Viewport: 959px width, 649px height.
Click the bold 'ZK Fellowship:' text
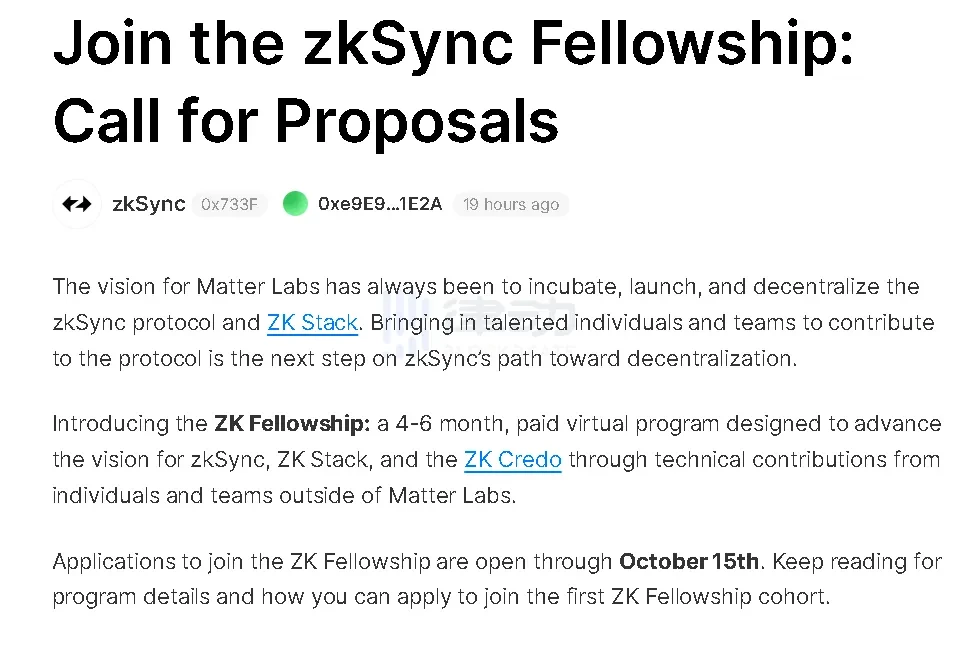[292, 424]
